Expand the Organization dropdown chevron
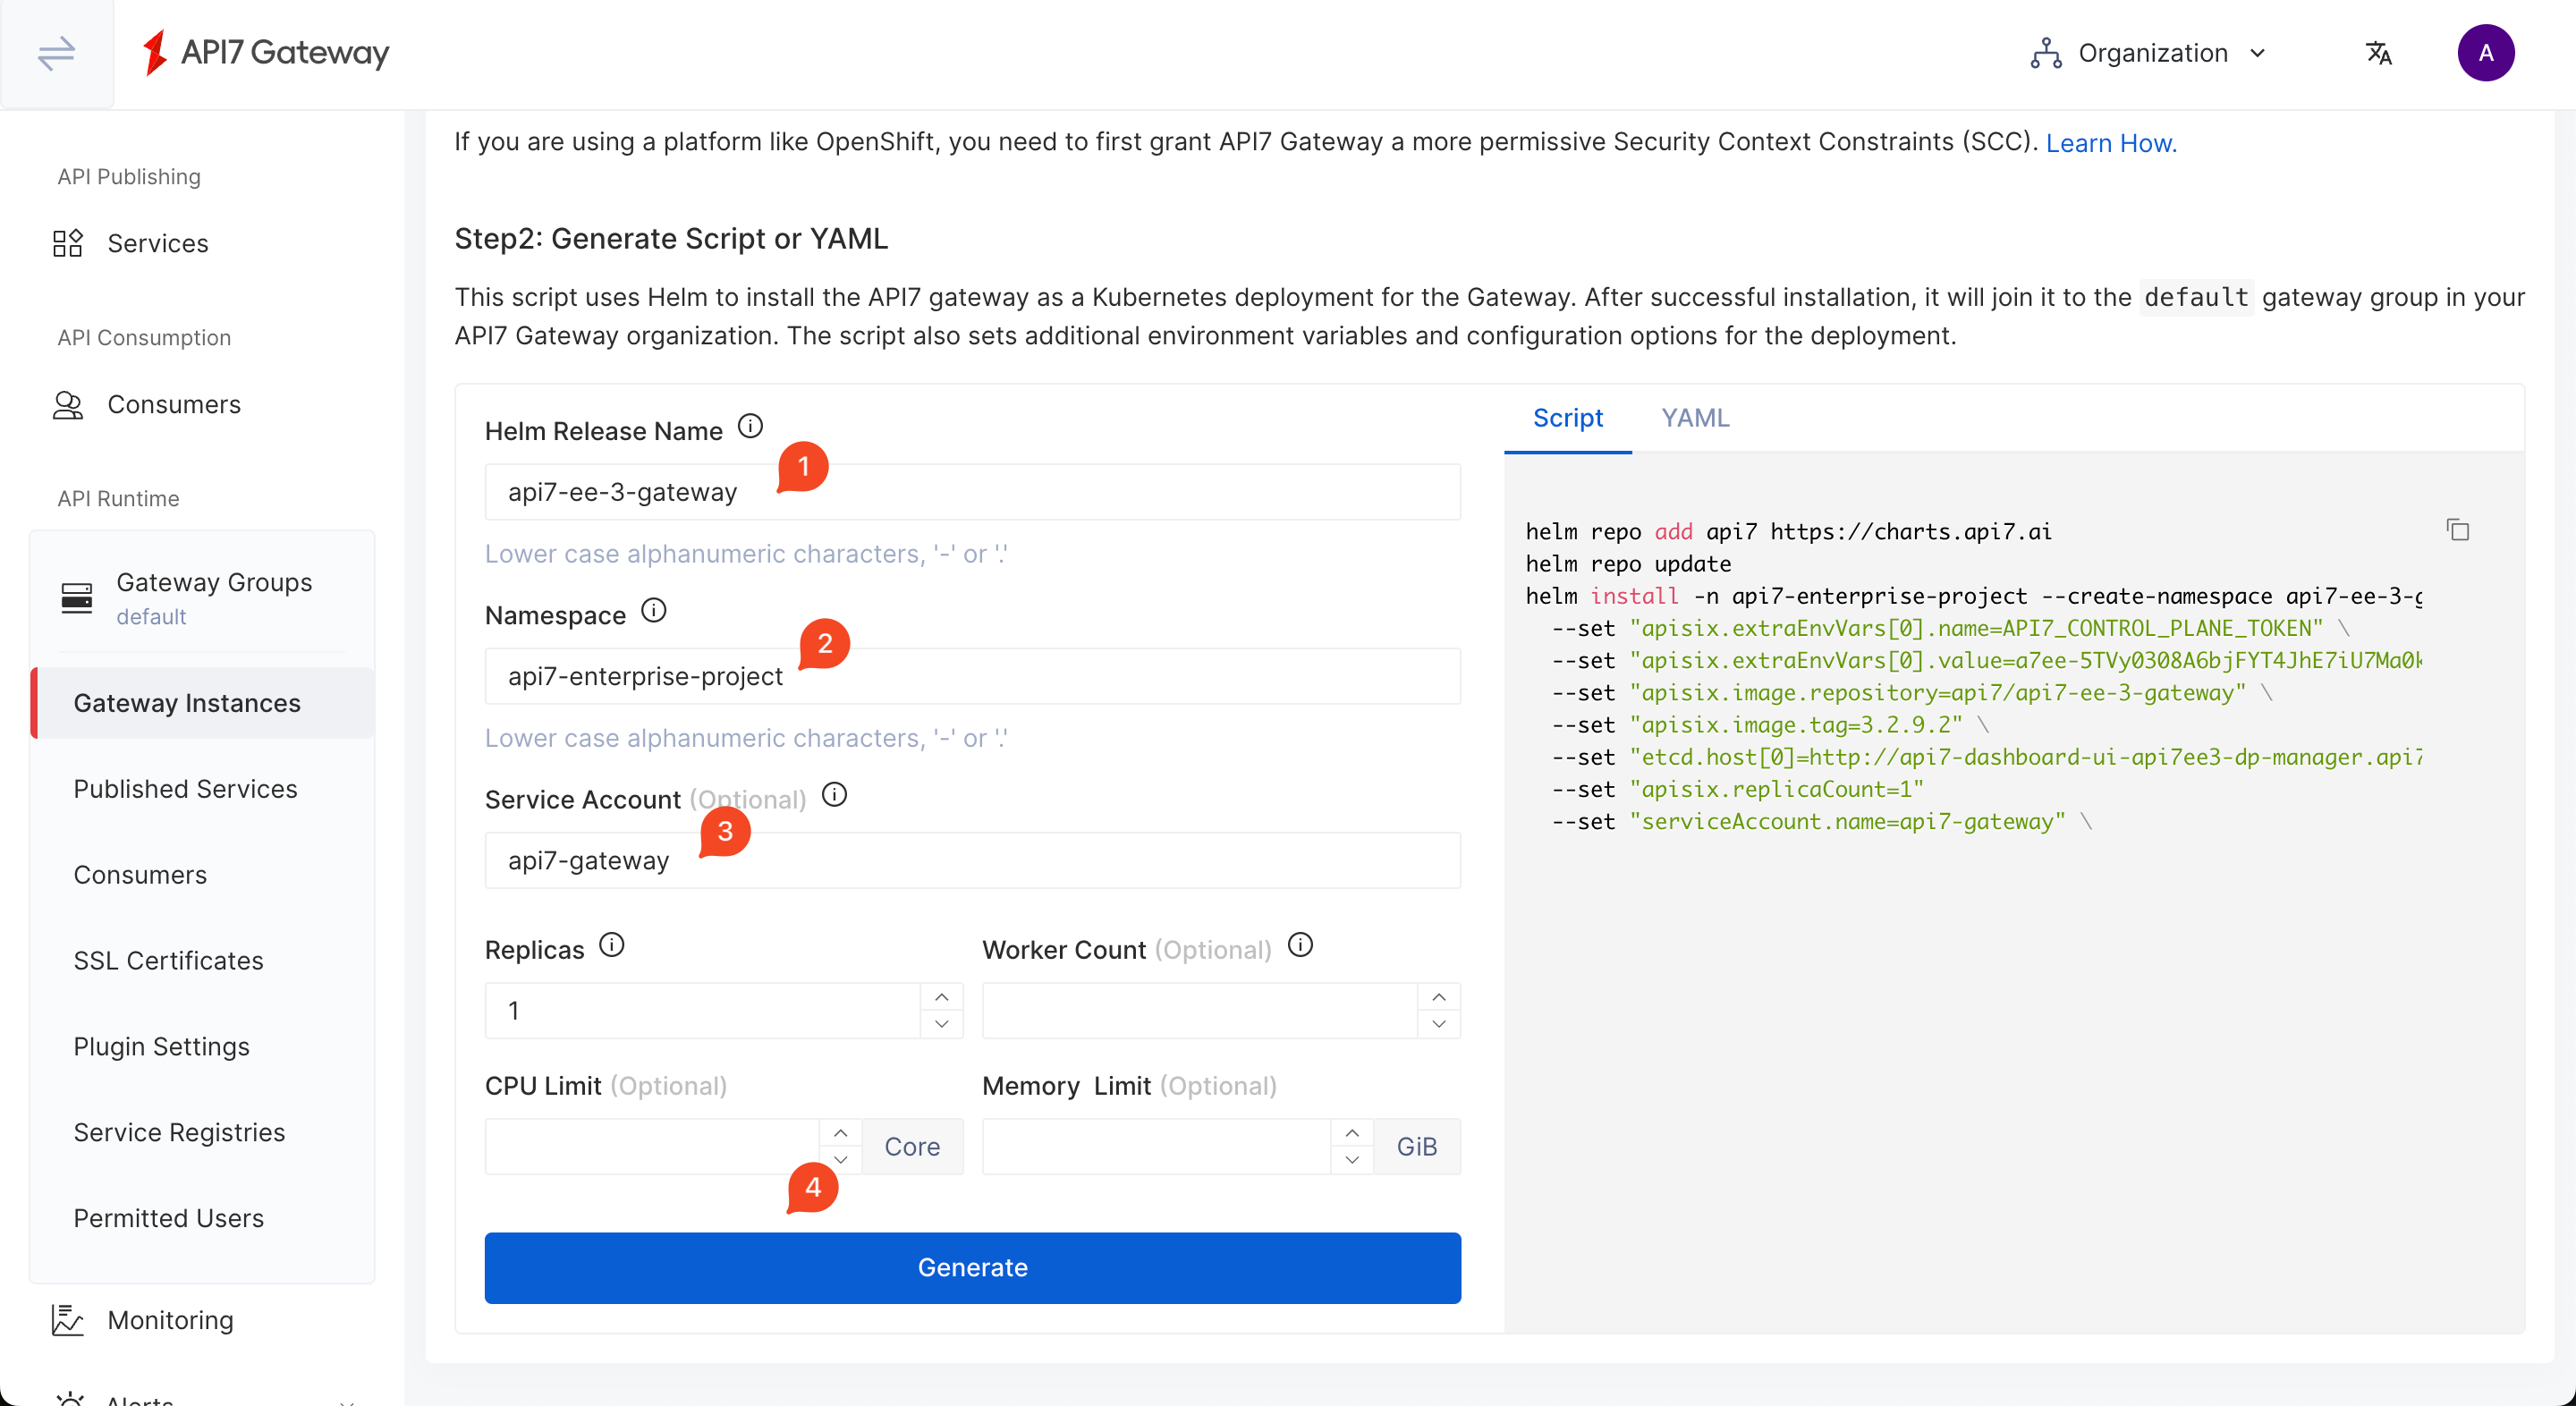This screenshot has height=1406, width=2576. pyautogui.click(x=2258, y=53)
